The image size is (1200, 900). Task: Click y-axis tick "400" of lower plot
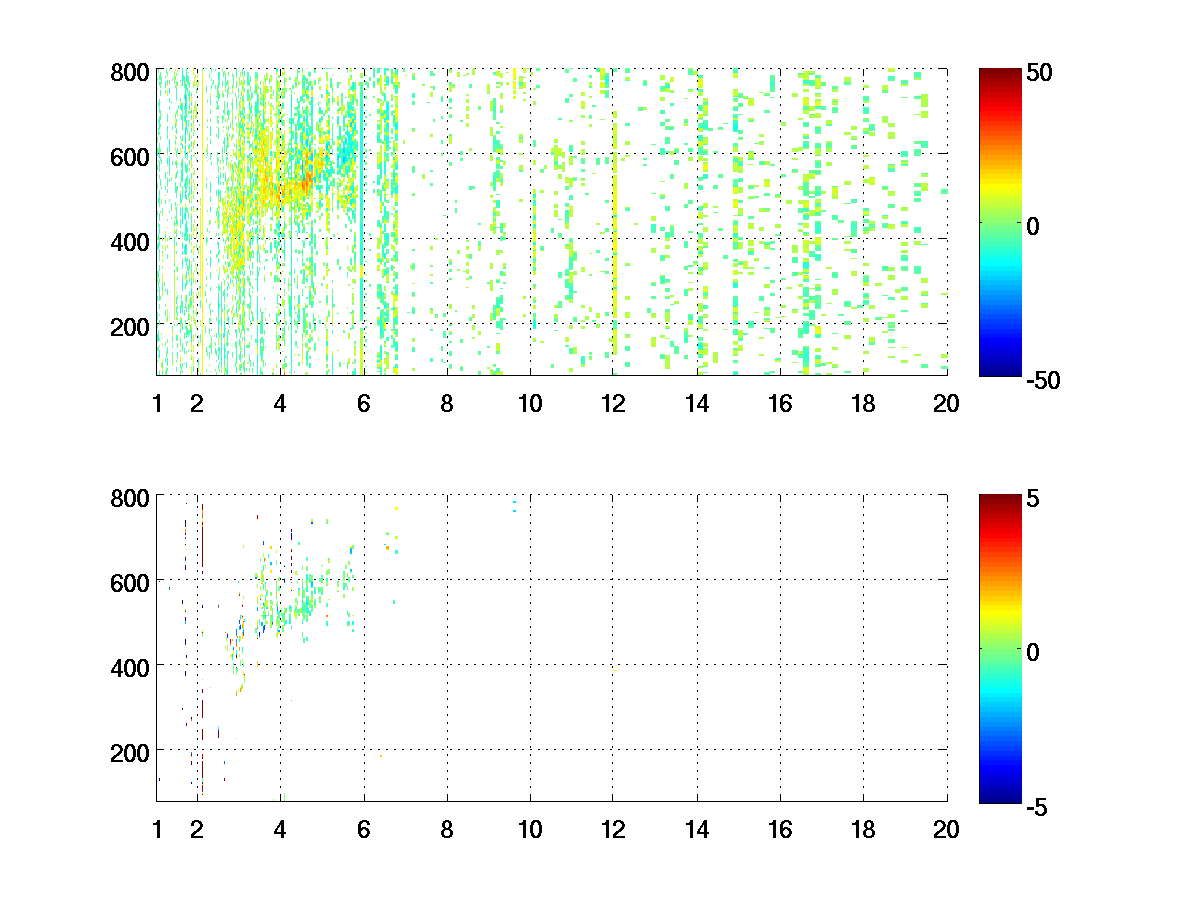click(131, 666)
